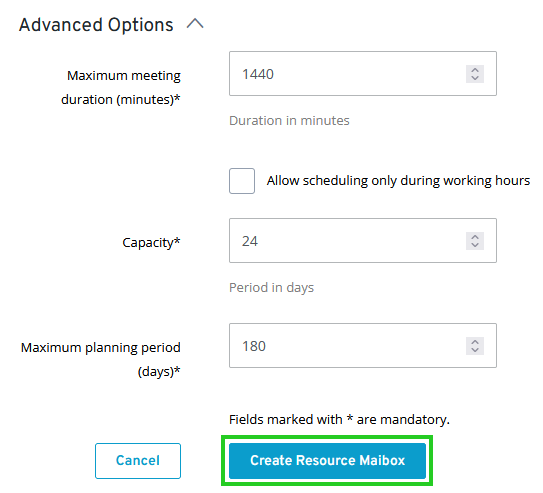This screenshot has width=543, height=493.
Task: Click the 'Maximum planning period (days)' label
Action: (x=101, y=359)
